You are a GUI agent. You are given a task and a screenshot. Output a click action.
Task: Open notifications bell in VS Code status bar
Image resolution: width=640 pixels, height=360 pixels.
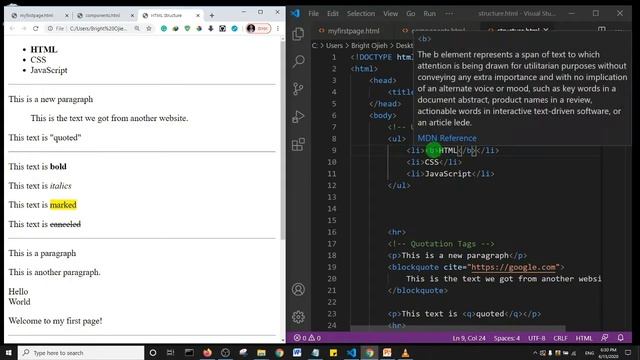(x=620, y=338)
